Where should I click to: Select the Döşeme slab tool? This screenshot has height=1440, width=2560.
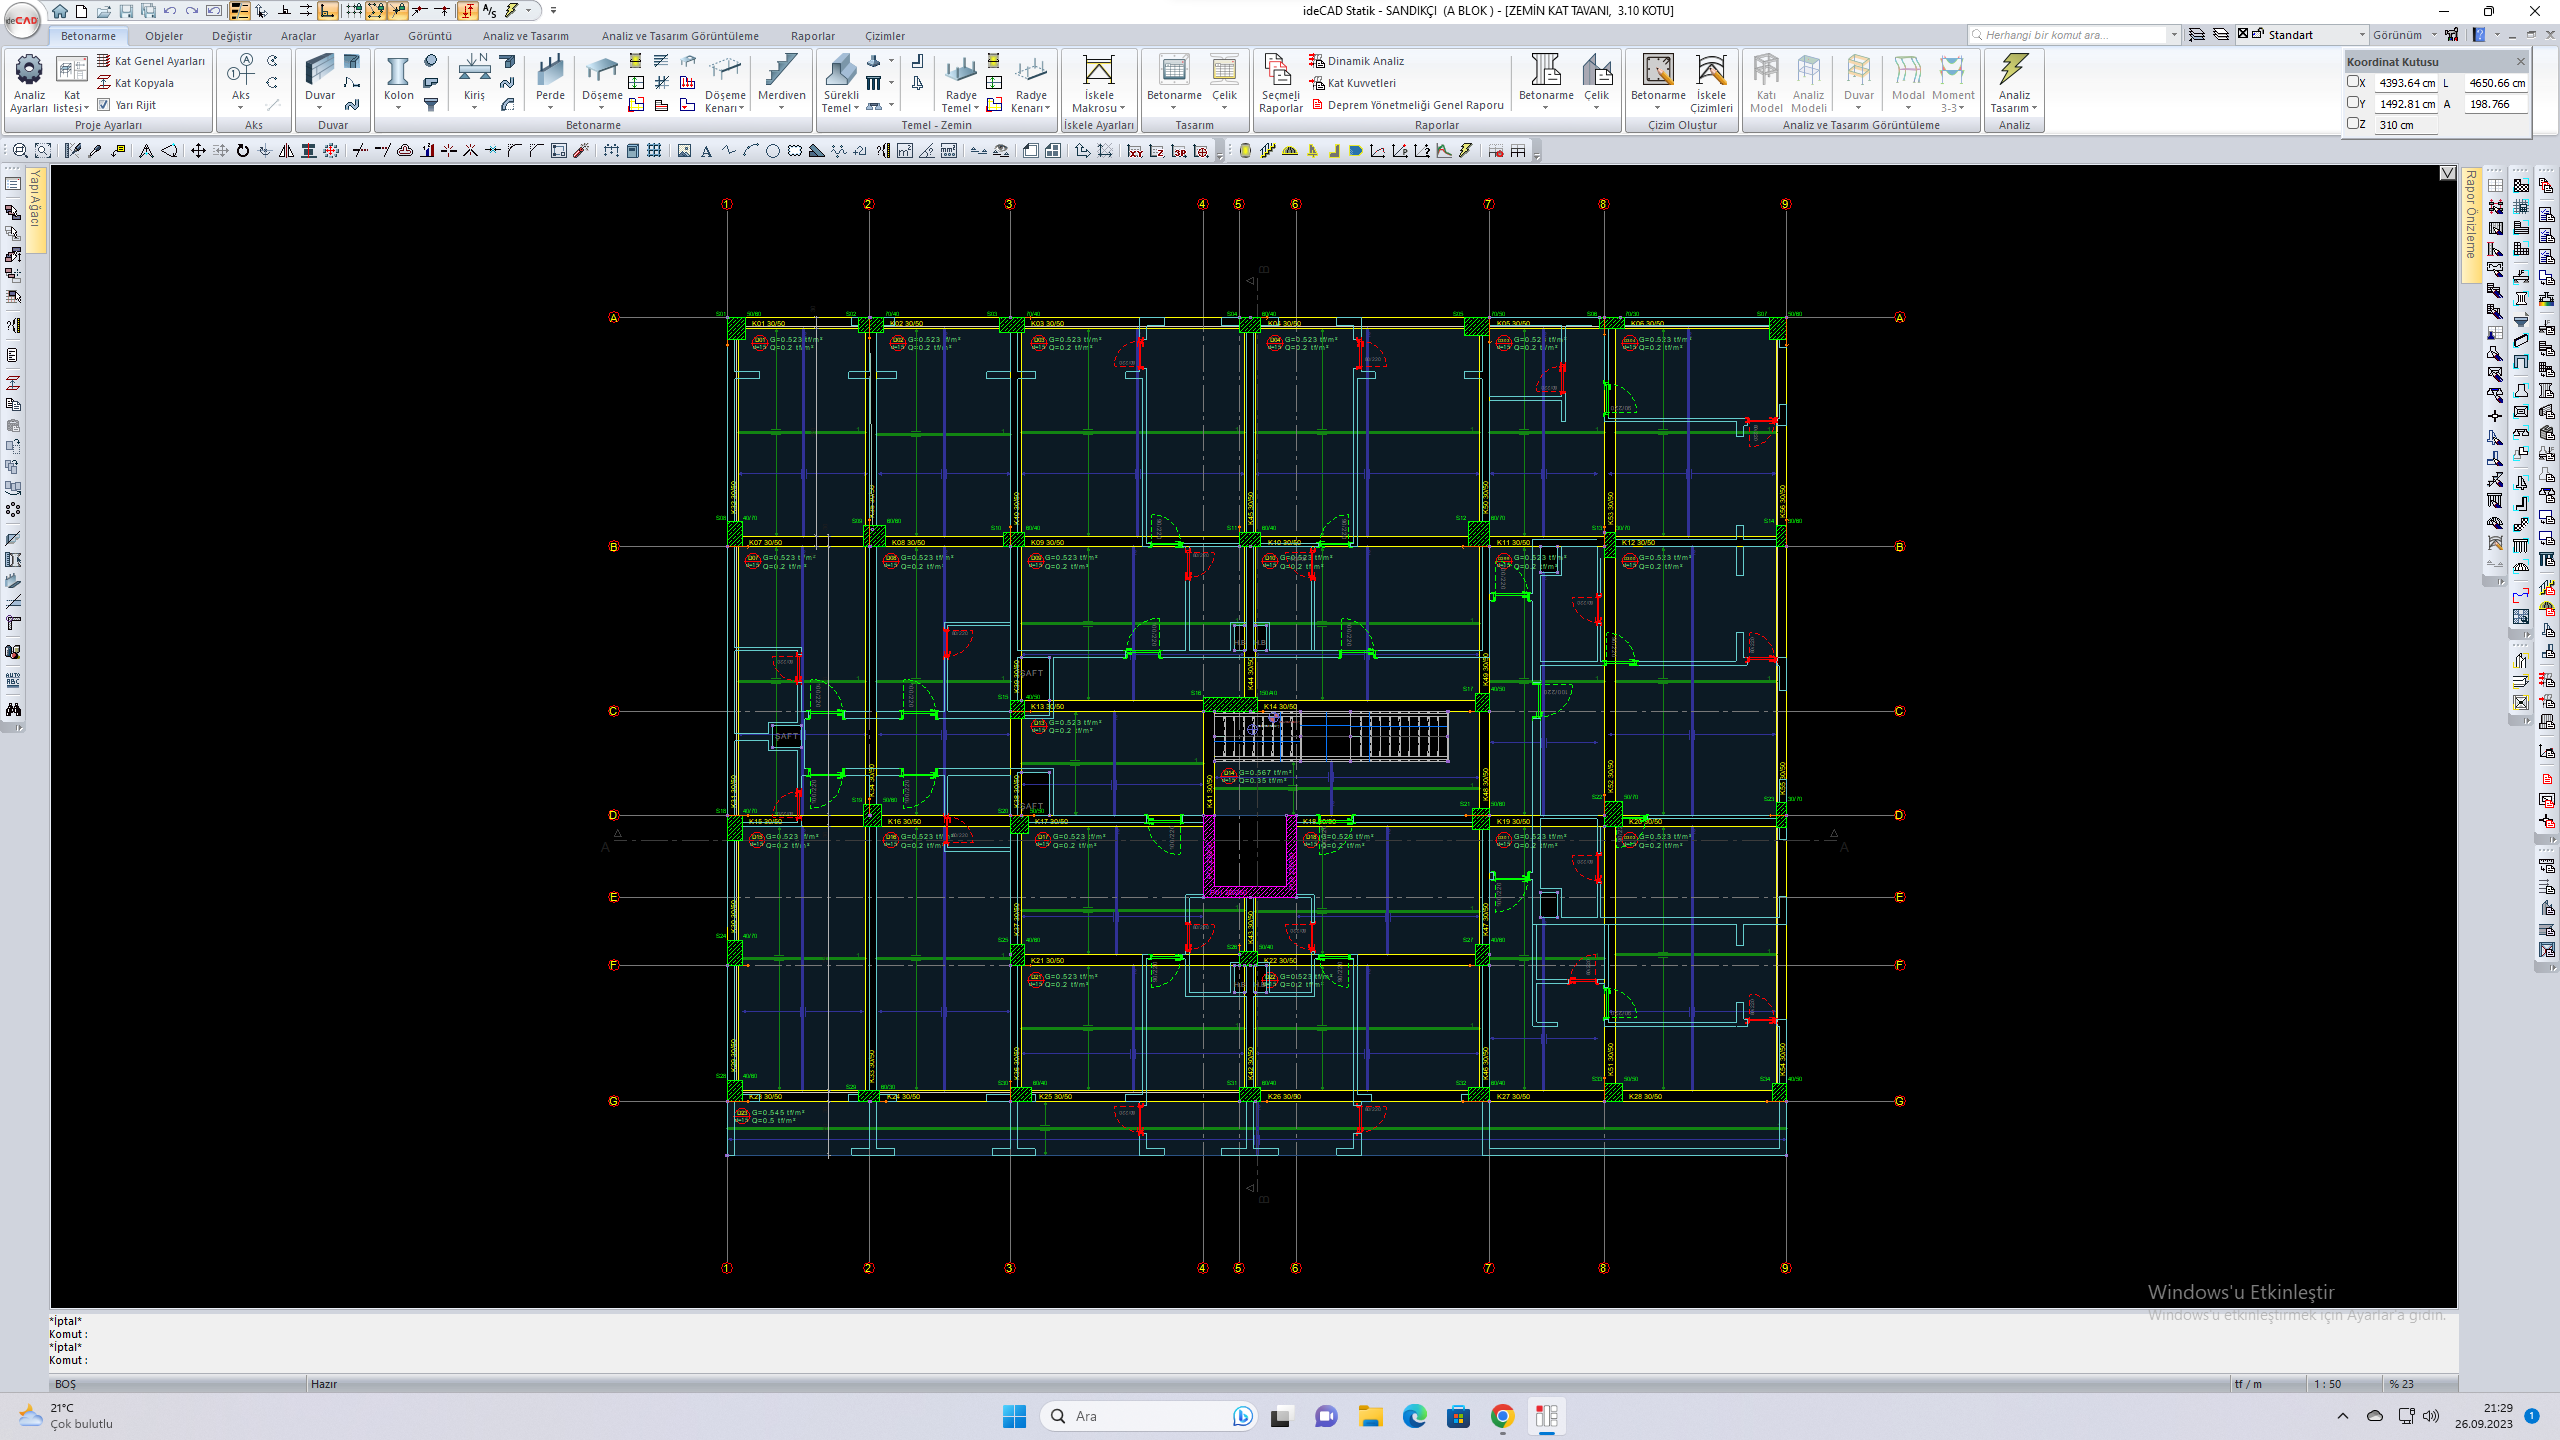602,80
